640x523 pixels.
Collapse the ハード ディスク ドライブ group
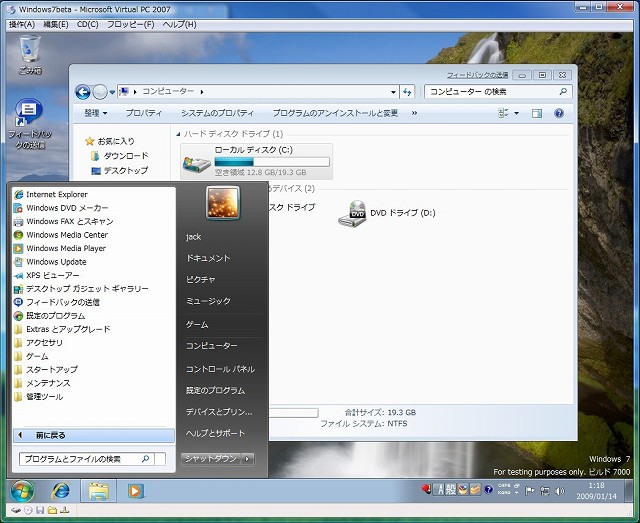178,134
